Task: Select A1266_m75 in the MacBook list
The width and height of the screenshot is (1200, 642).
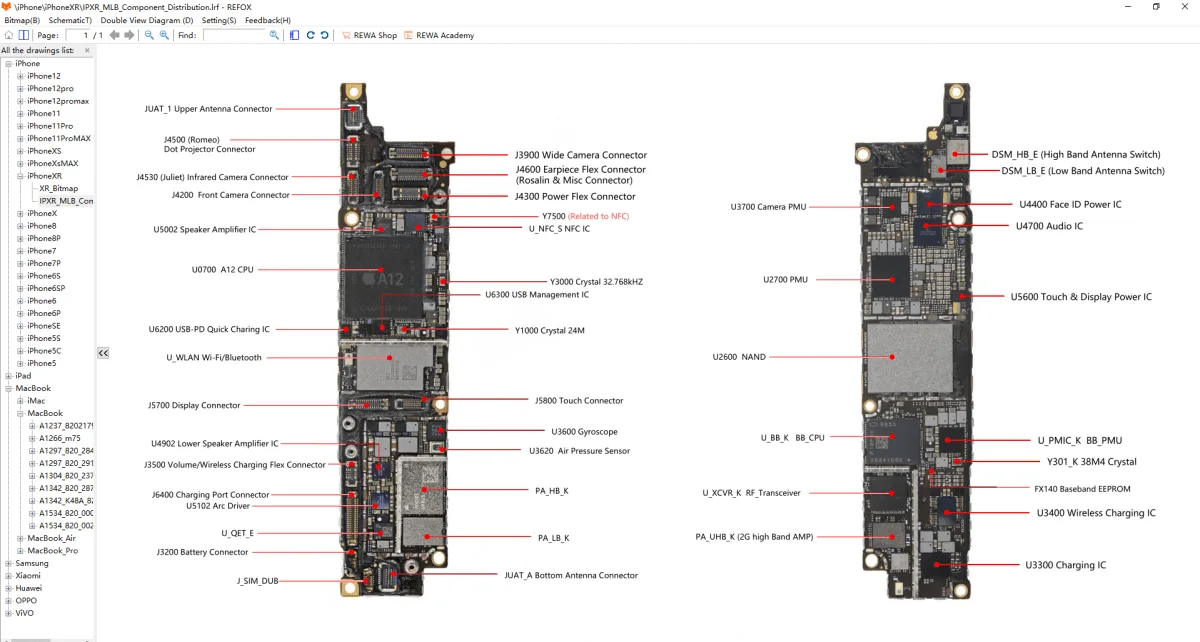Action: [58, 438]
